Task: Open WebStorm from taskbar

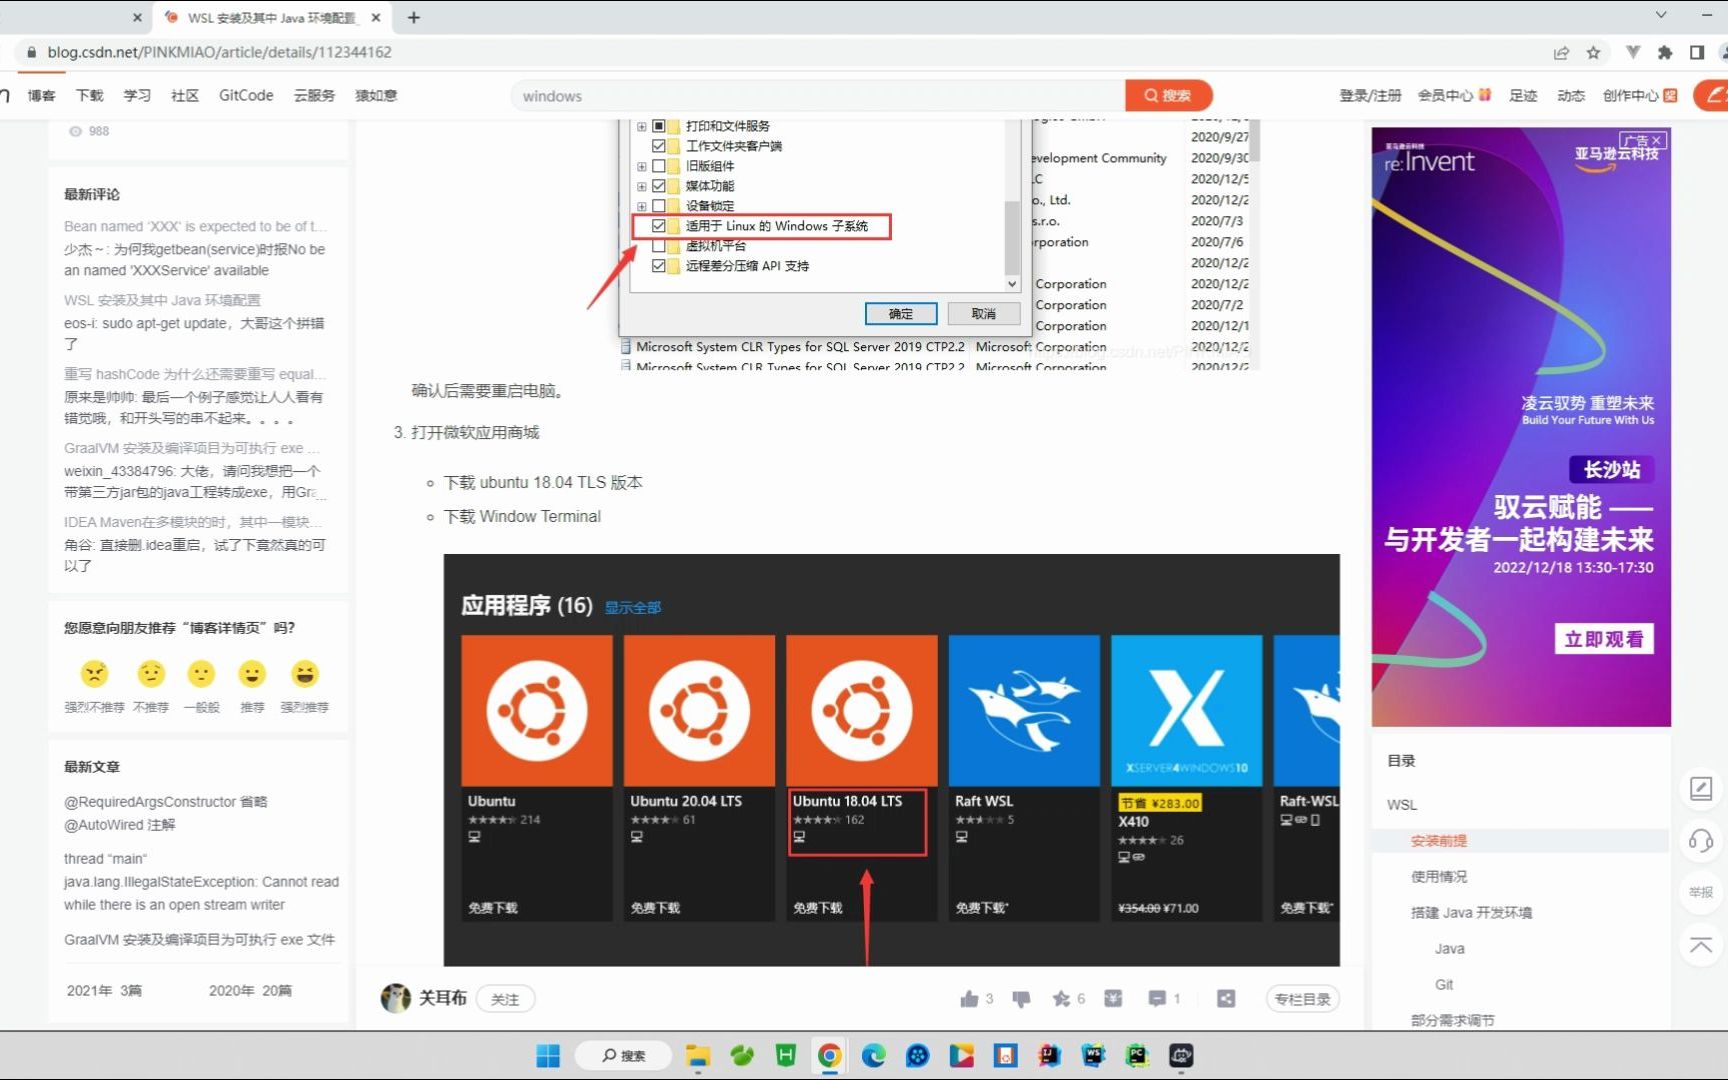Action: pos(1093,1055)
